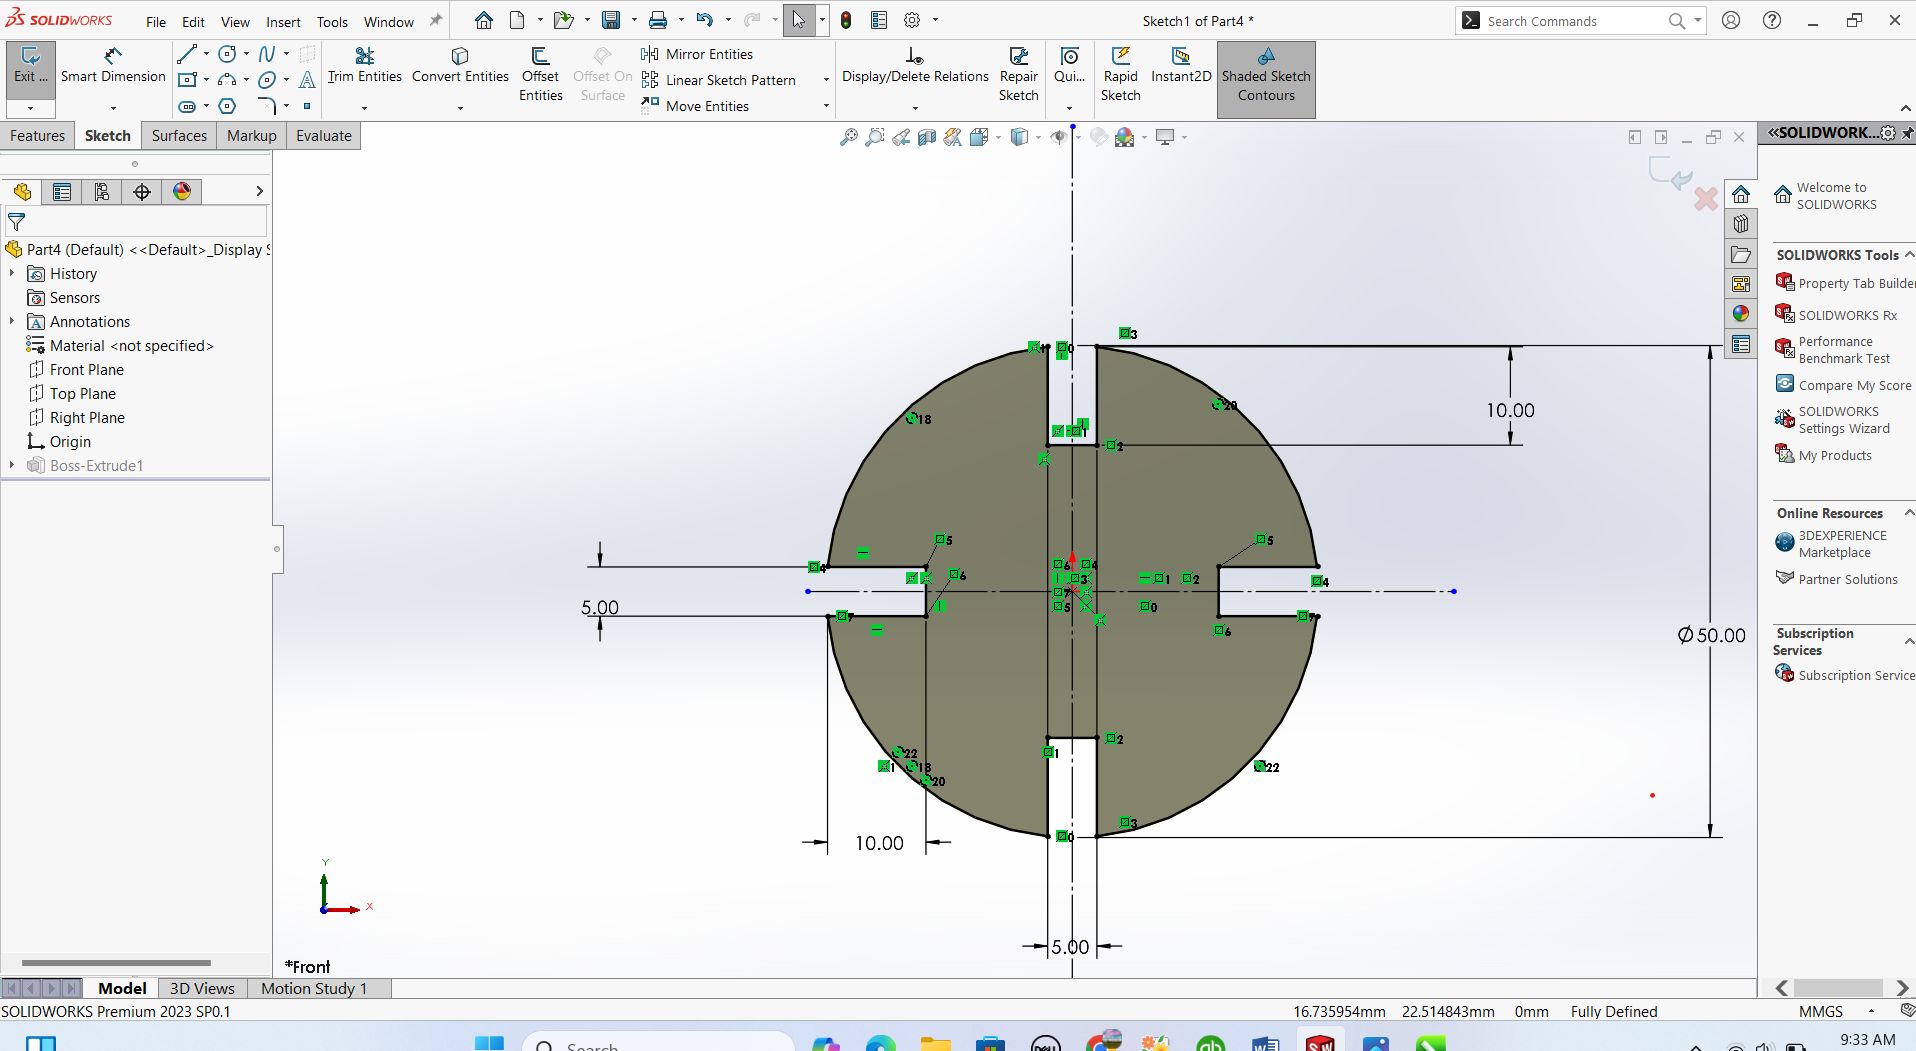Select Front Plane in the feature tree
1916x1051 pixels.
point(86,369)
